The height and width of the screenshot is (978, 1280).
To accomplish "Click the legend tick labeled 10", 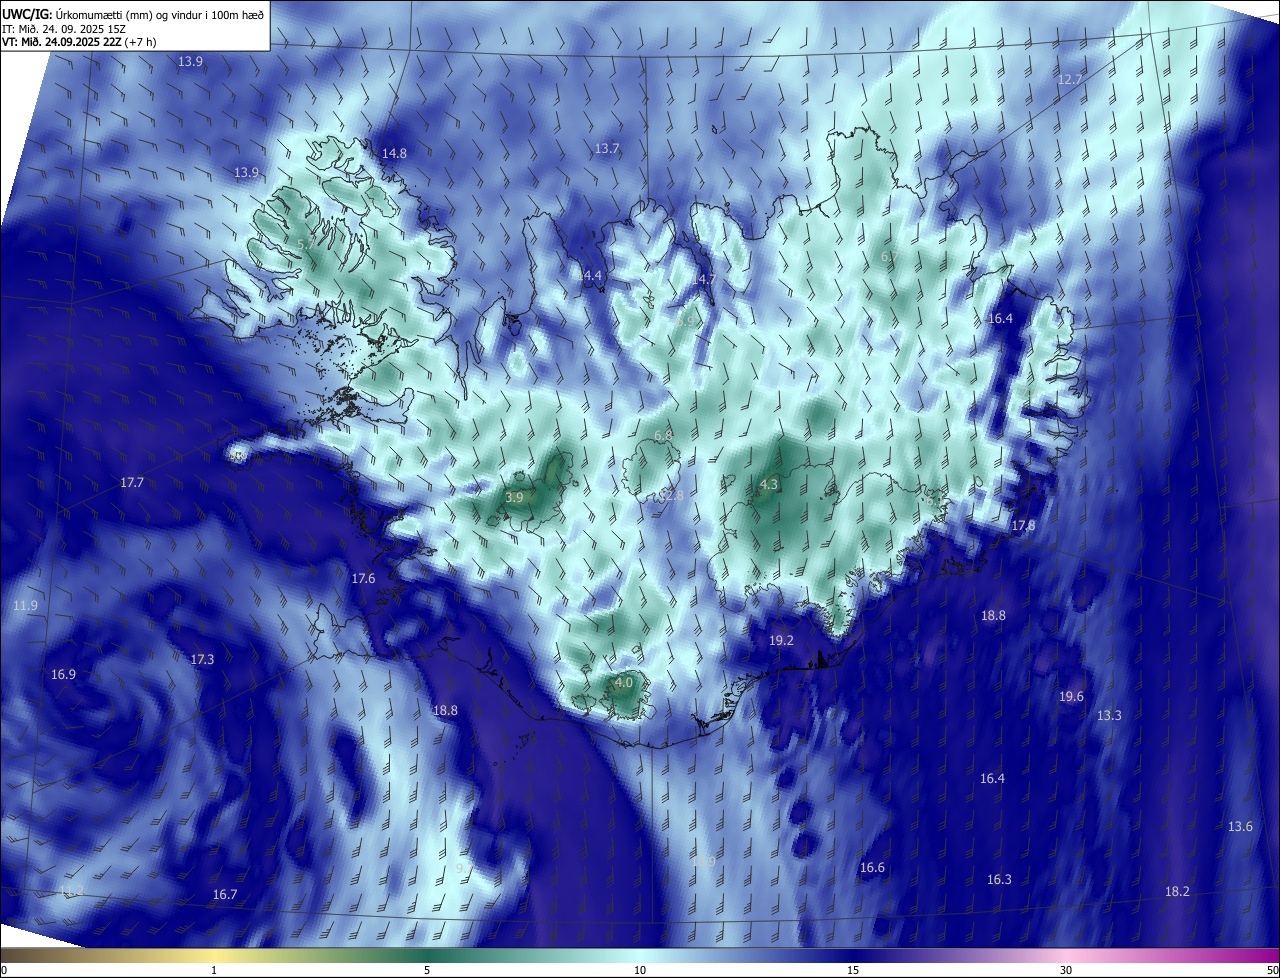I will coord(640,970).
